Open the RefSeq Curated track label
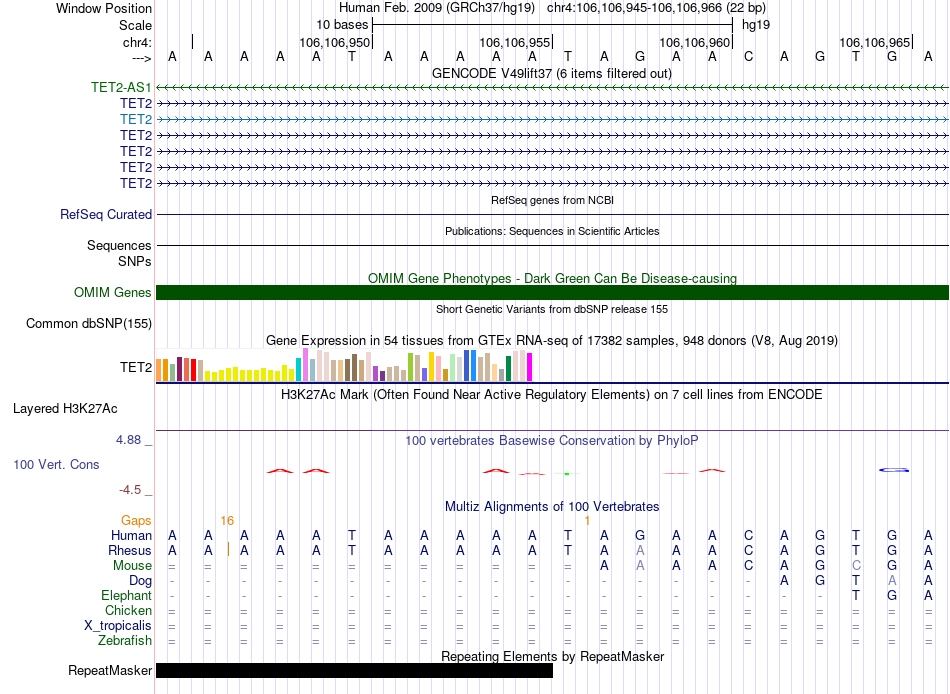The width and height of the screenshot is (950, 694). tap(106, 215)
